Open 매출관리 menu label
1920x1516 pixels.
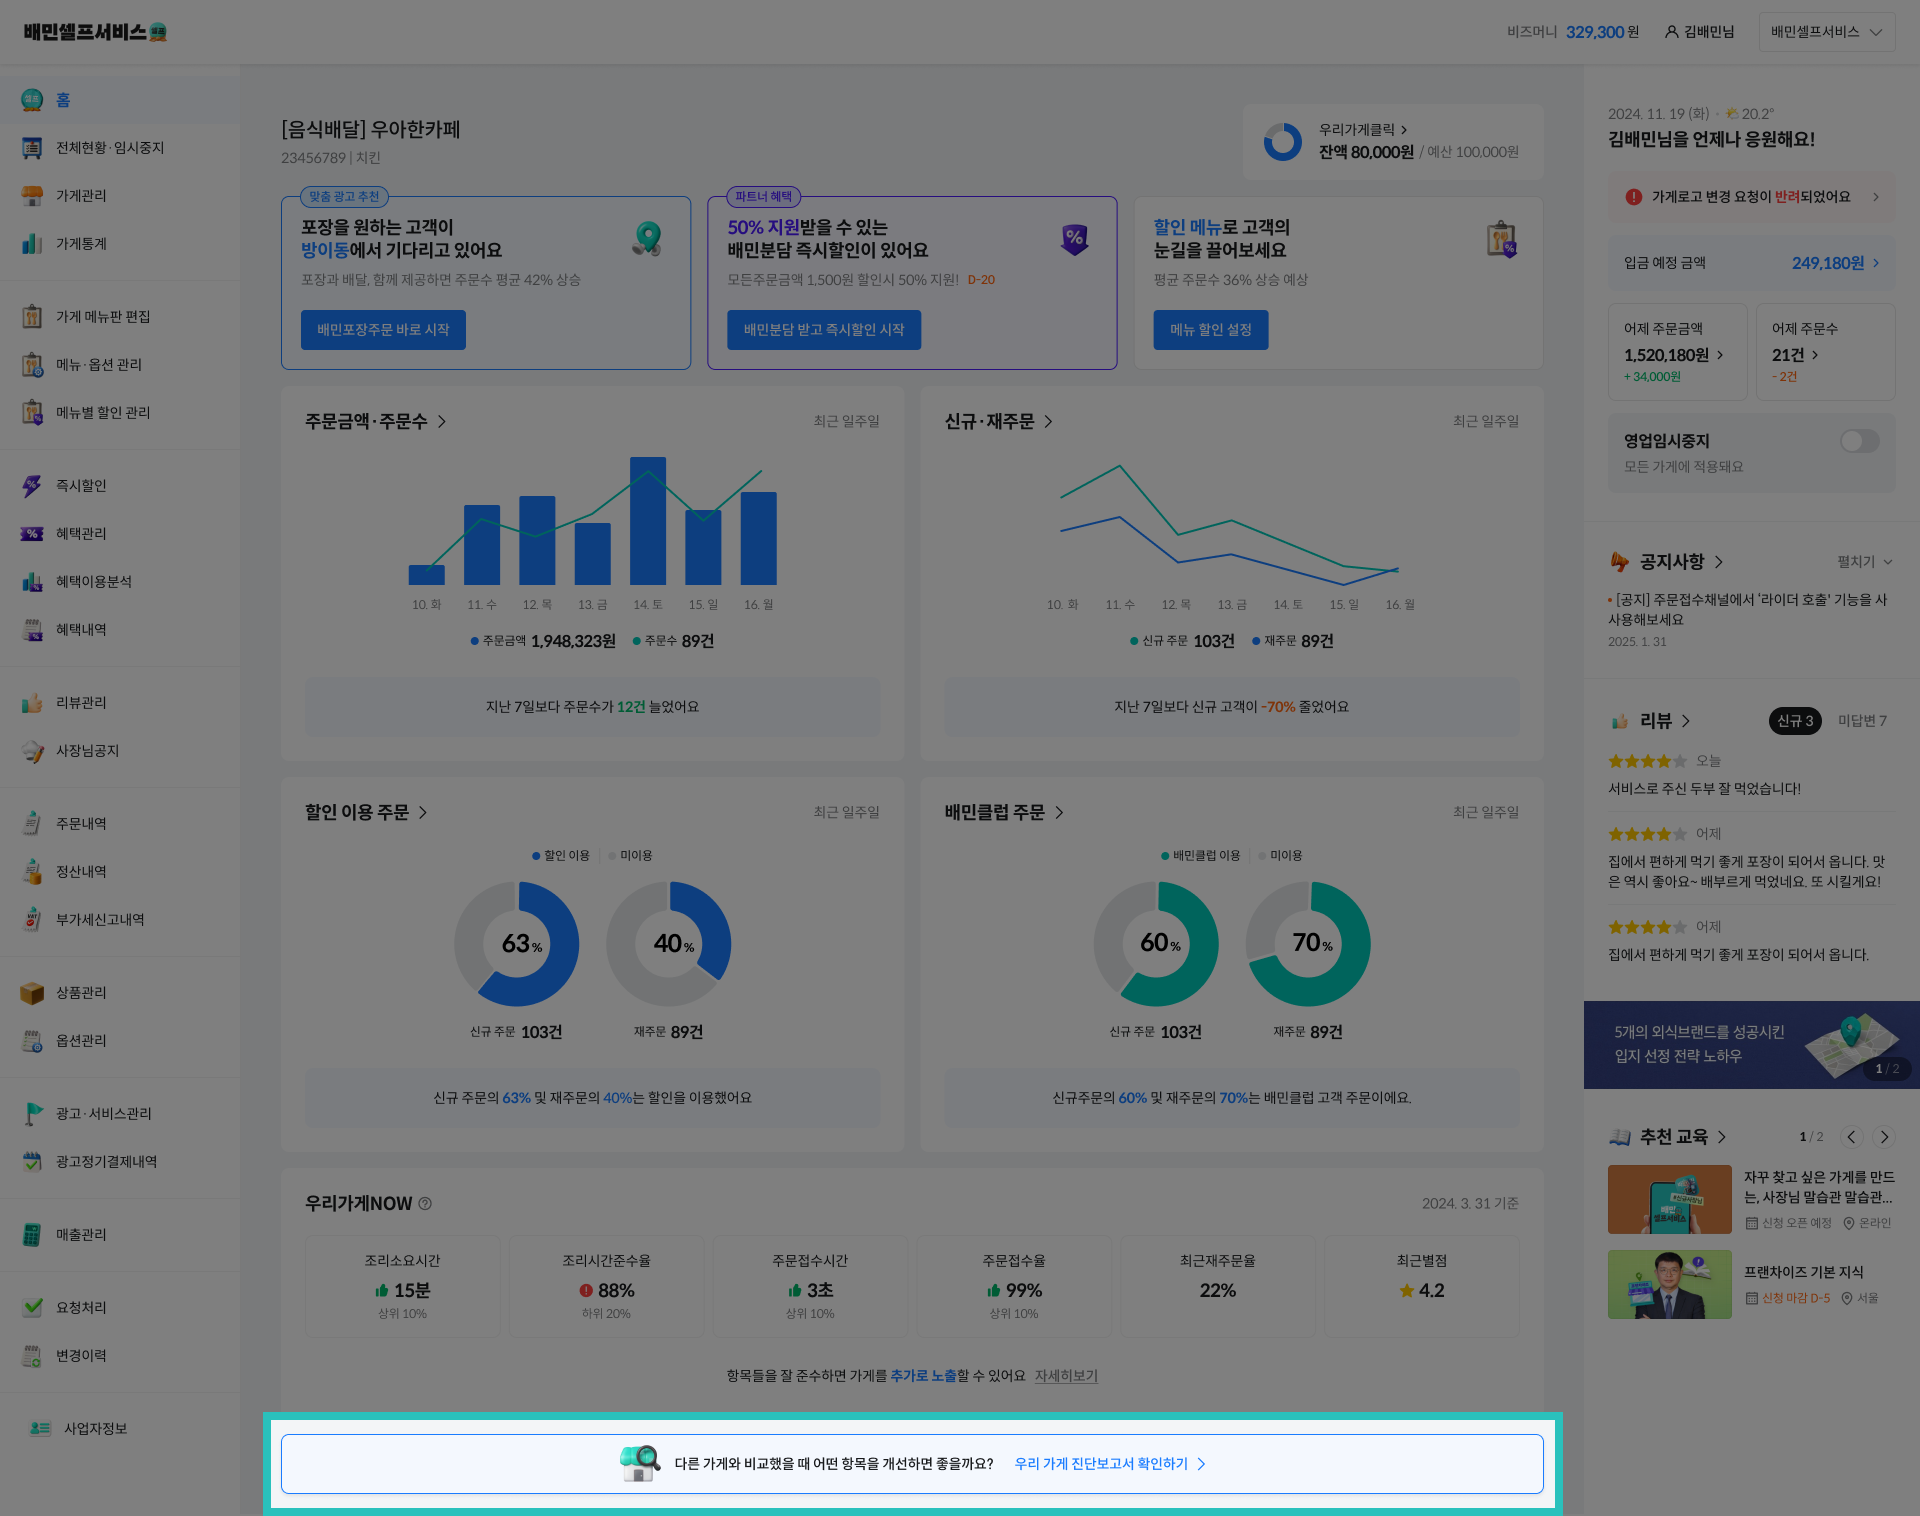point(81,1235)
